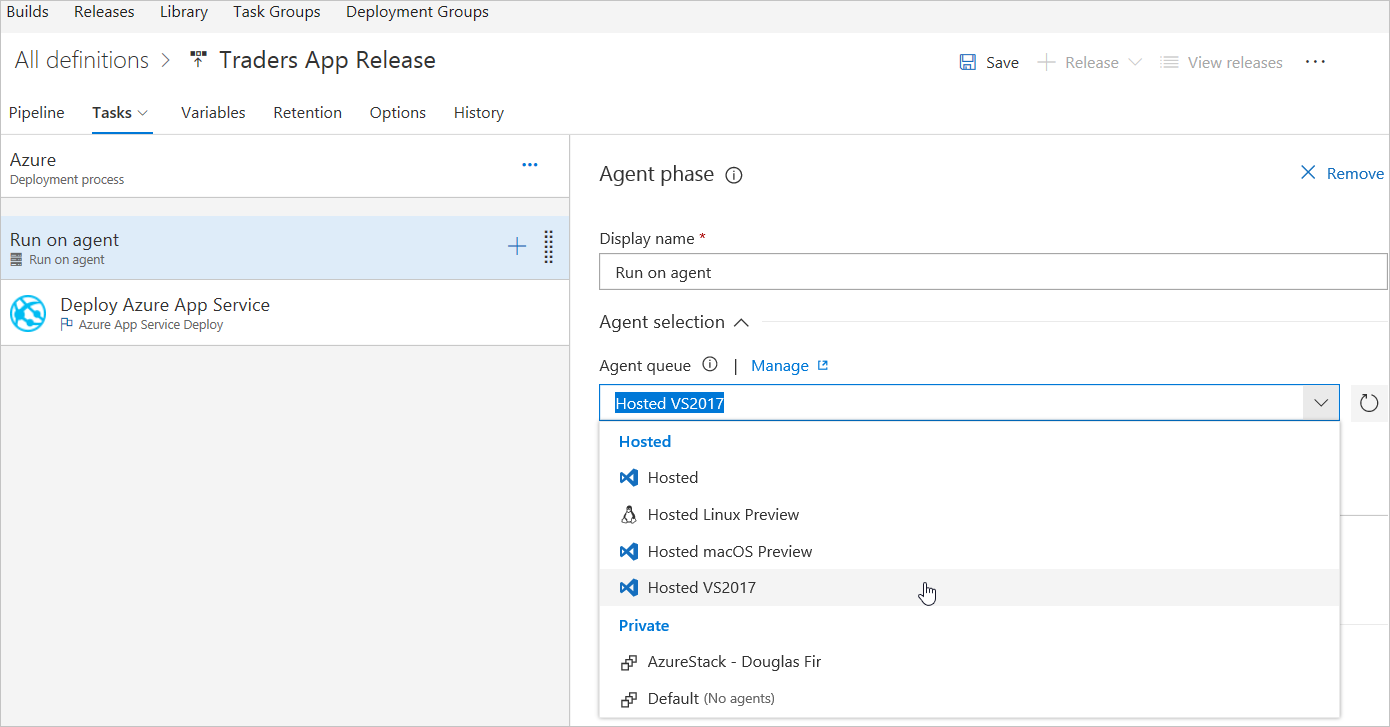Click the Remove link

coord(1355,173)
